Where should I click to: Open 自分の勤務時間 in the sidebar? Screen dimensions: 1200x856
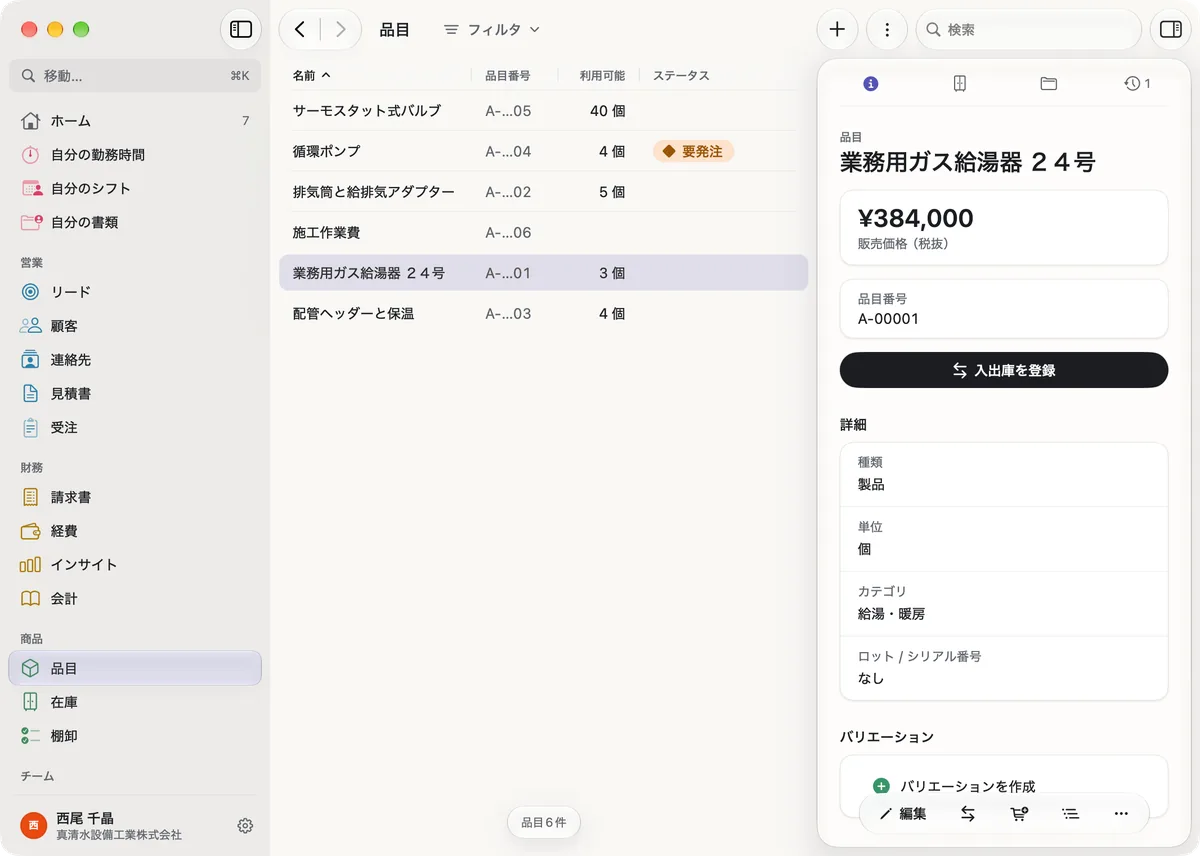coord(135,155)
